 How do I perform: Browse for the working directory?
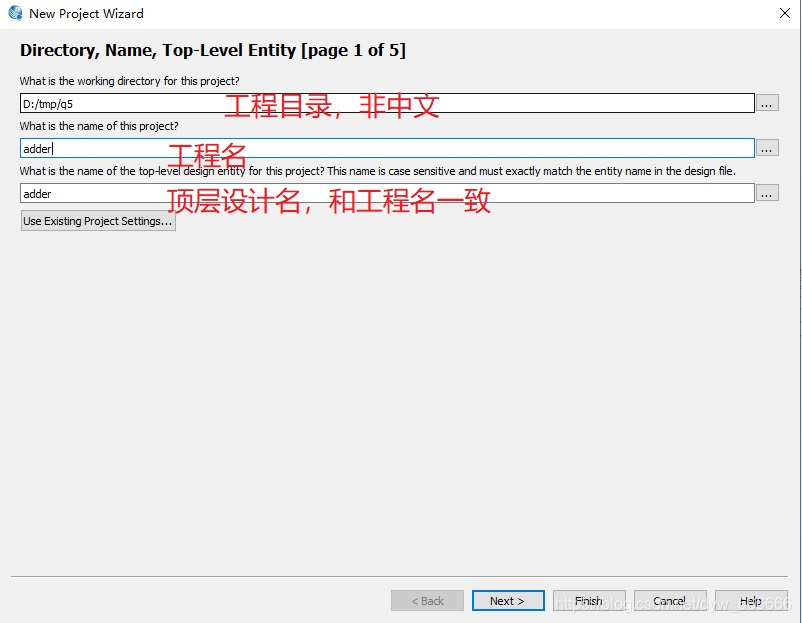click(767, 103)
